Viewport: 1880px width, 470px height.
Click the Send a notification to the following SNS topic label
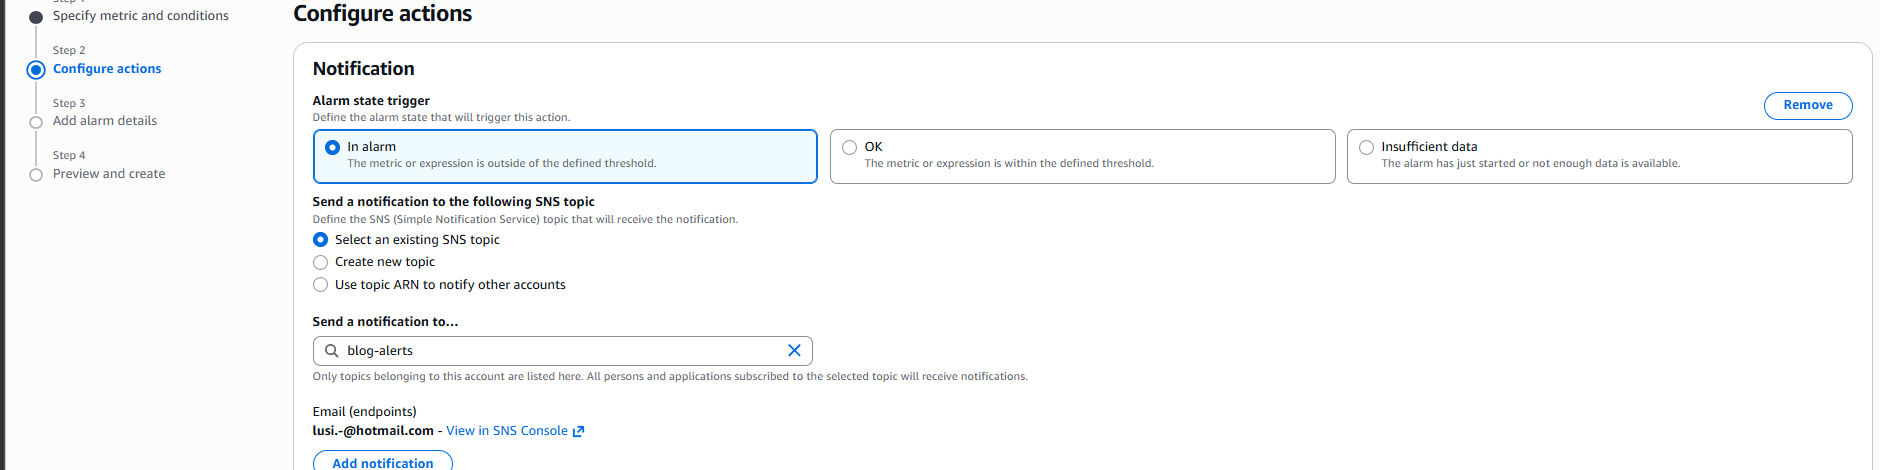(453, 202)
